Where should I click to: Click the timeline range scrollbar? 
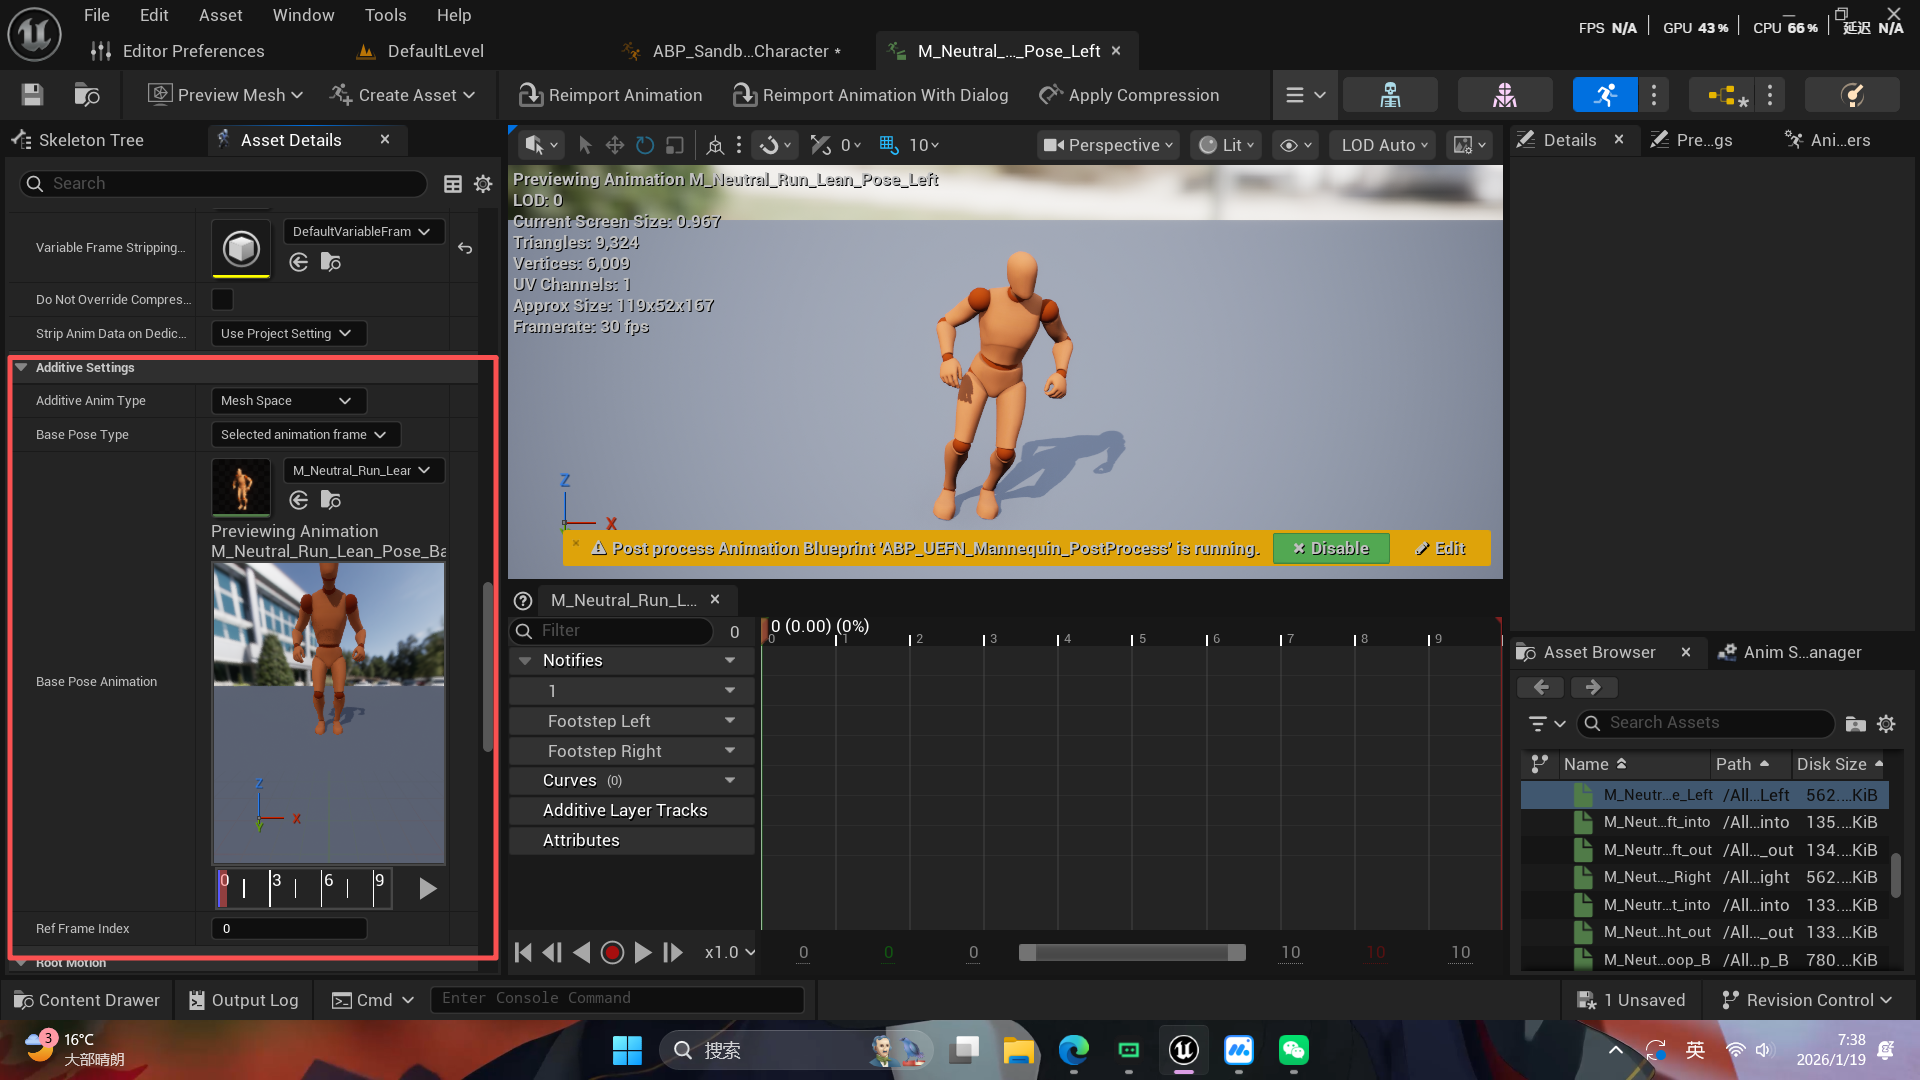1131,953
